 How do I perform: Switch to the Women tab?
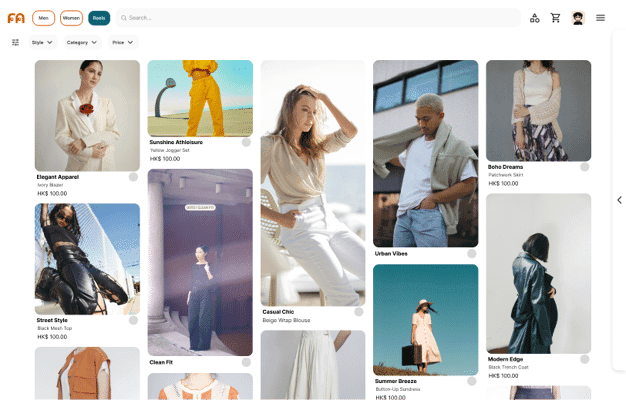[71, 18]
